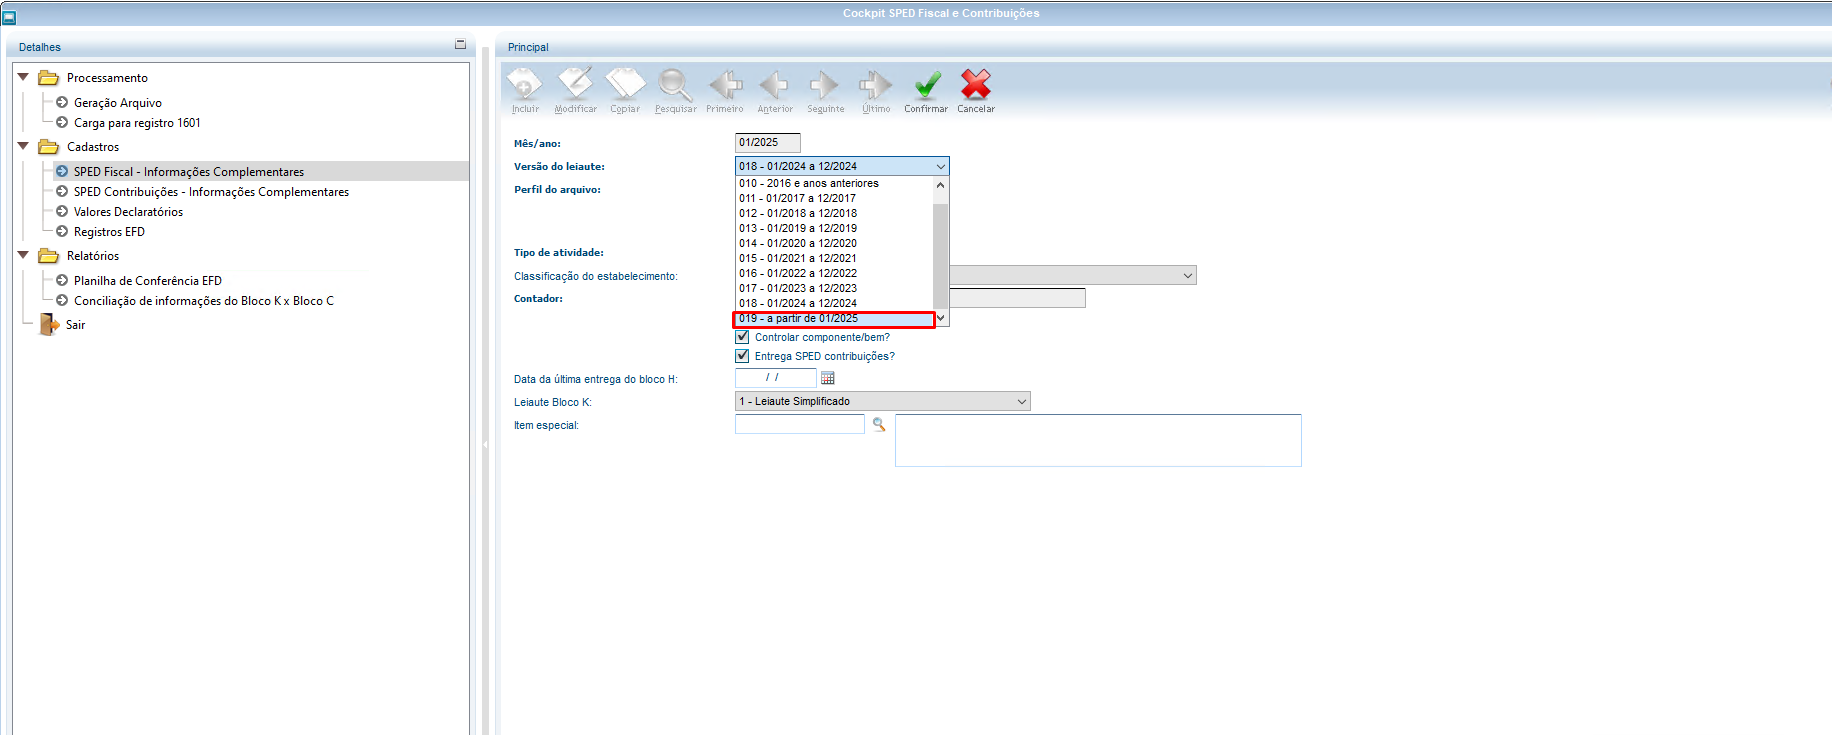
Task: Click the Sair door icon
Action: 48,325
